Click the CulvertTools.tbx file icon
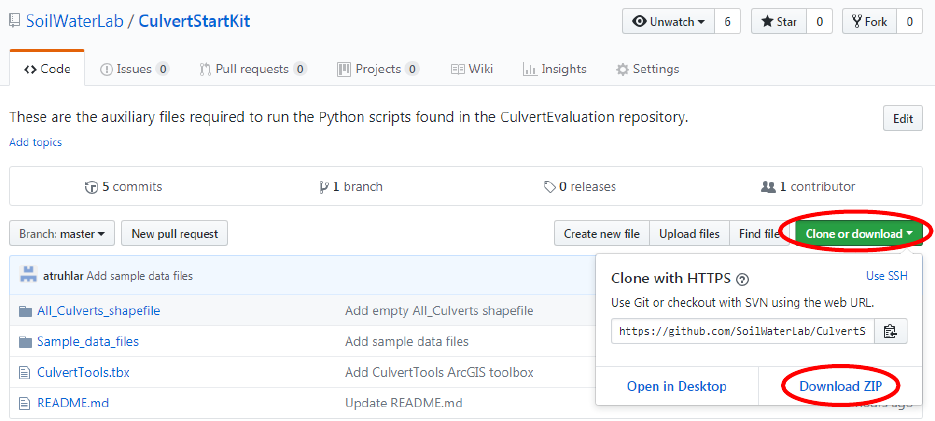Image resolution: width=935 pixels, height=421 pixels. 24,373
